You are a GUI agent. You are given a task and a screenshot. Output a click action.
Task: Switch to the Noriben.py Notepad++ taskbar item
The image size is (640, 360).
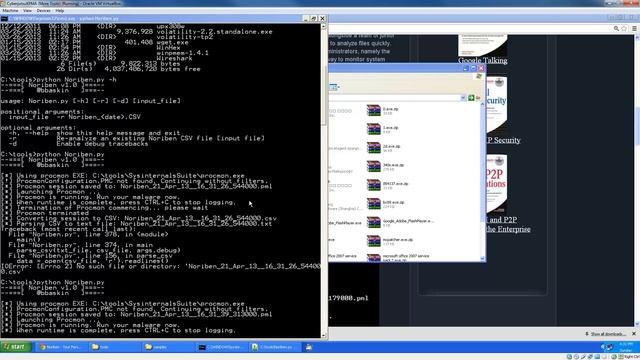(x=274, y=347)
